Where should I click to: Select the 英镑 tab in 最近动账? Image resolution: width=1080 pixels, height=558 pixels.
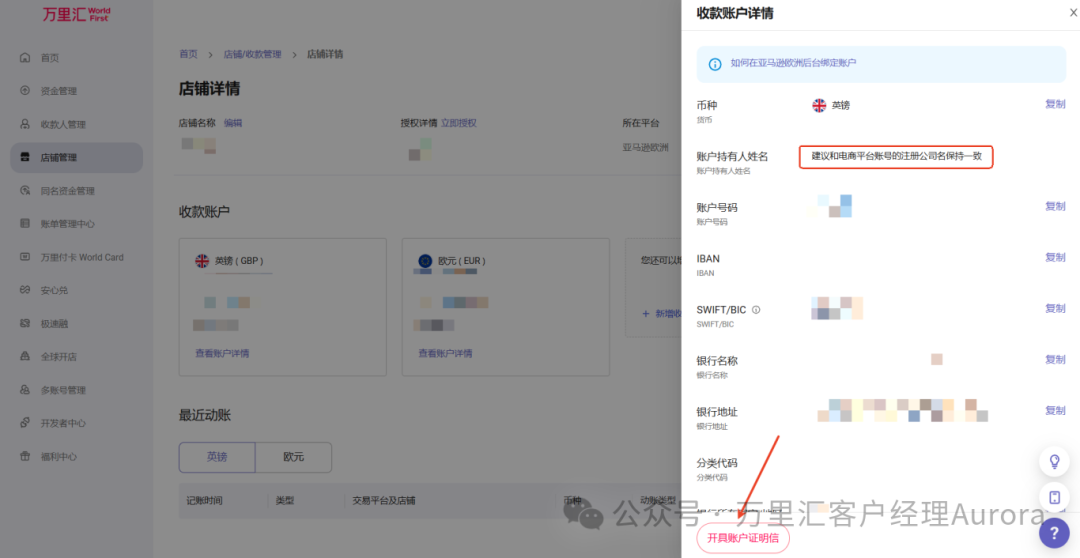click(217, 457)
